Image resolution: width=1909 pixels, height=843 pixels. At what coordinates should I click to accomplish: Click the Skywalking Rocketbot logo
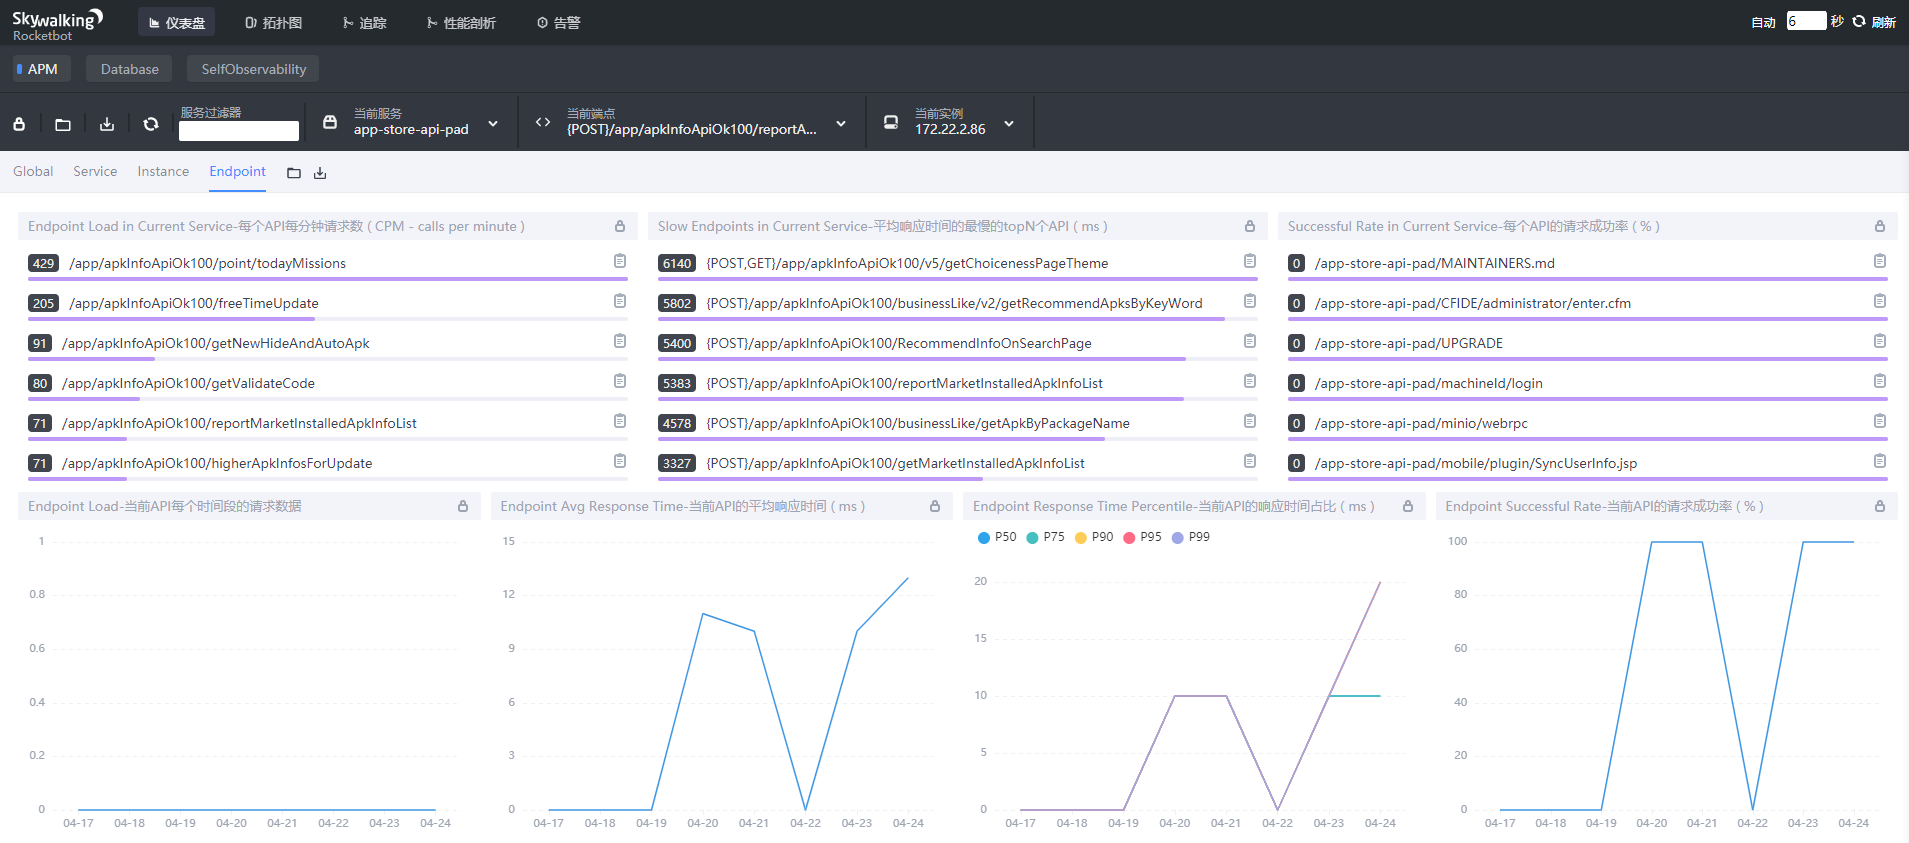pyautogui.click(x=57, y=25)
